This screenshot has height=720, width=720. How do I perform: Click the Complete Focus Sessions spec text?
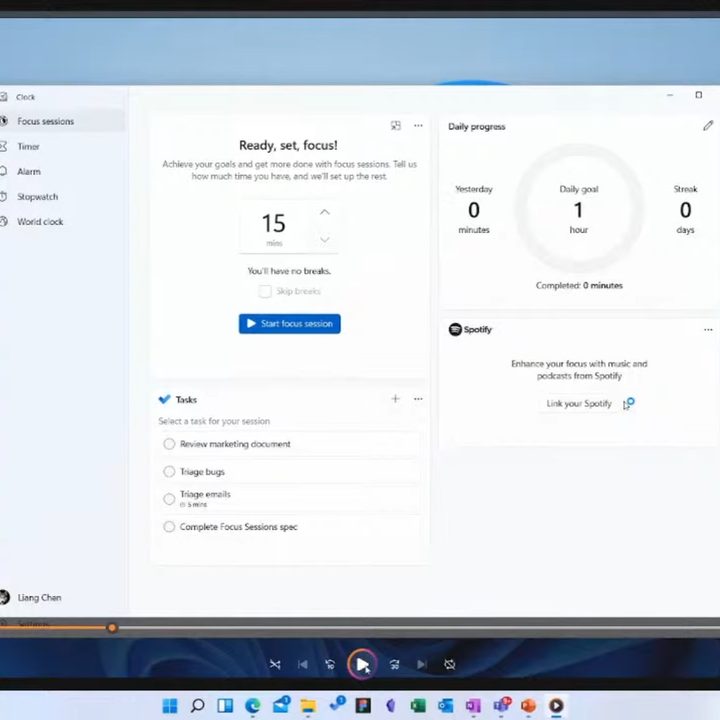(x=239, y=527)
